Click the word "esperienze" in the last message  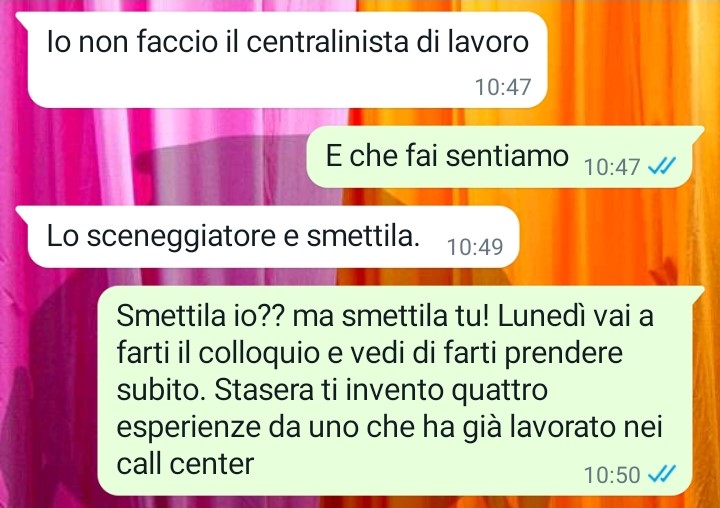188,428
